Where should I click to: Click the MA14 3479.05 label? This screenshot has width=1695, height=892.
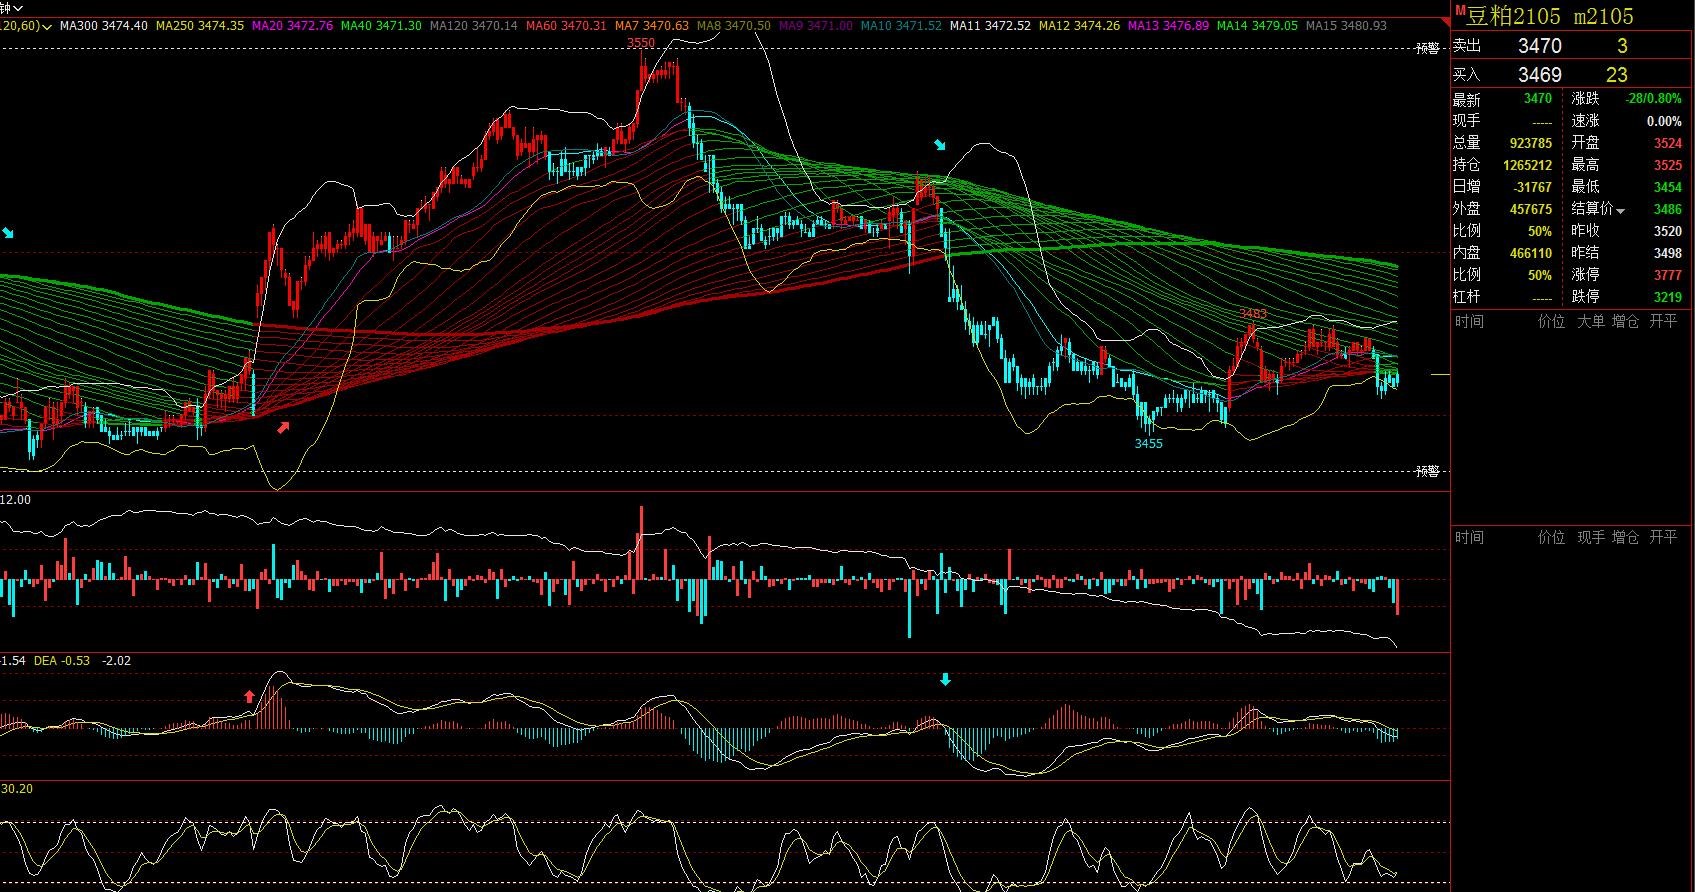click(x=1257, y=26)
